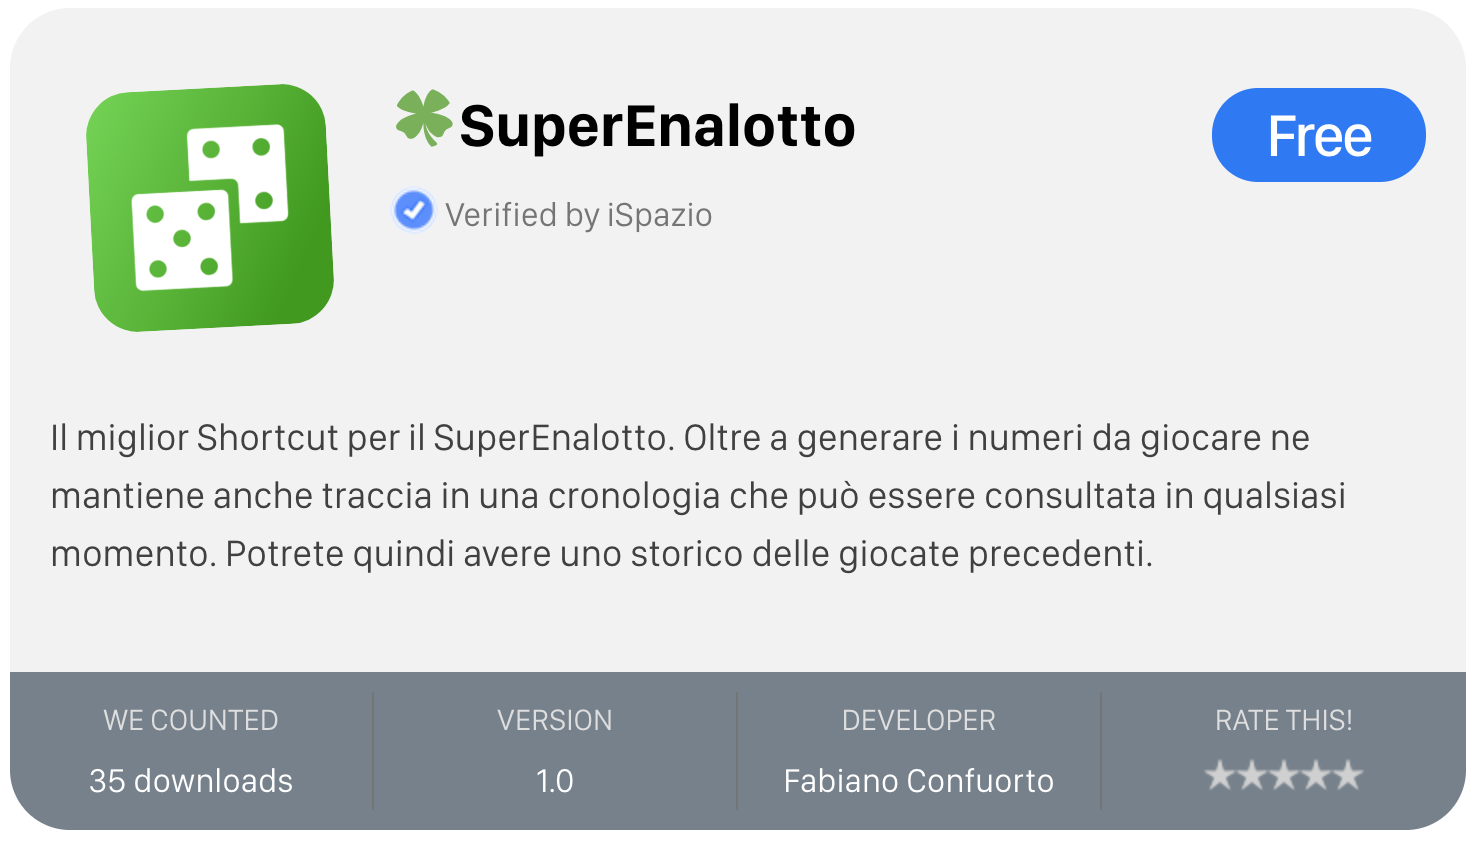Click the version number 1.0

point(555,781)
